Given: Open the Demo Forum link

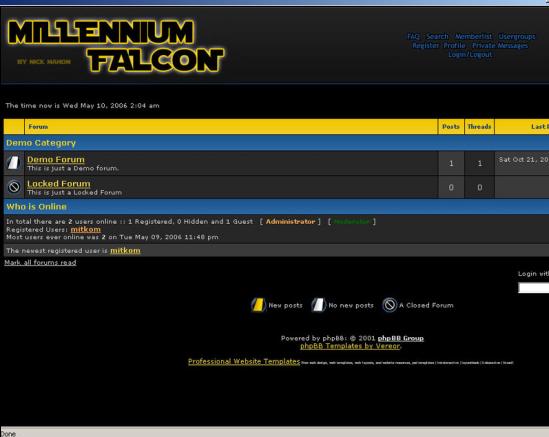Looking at the screenshot, I should click(x=56, y=160).
